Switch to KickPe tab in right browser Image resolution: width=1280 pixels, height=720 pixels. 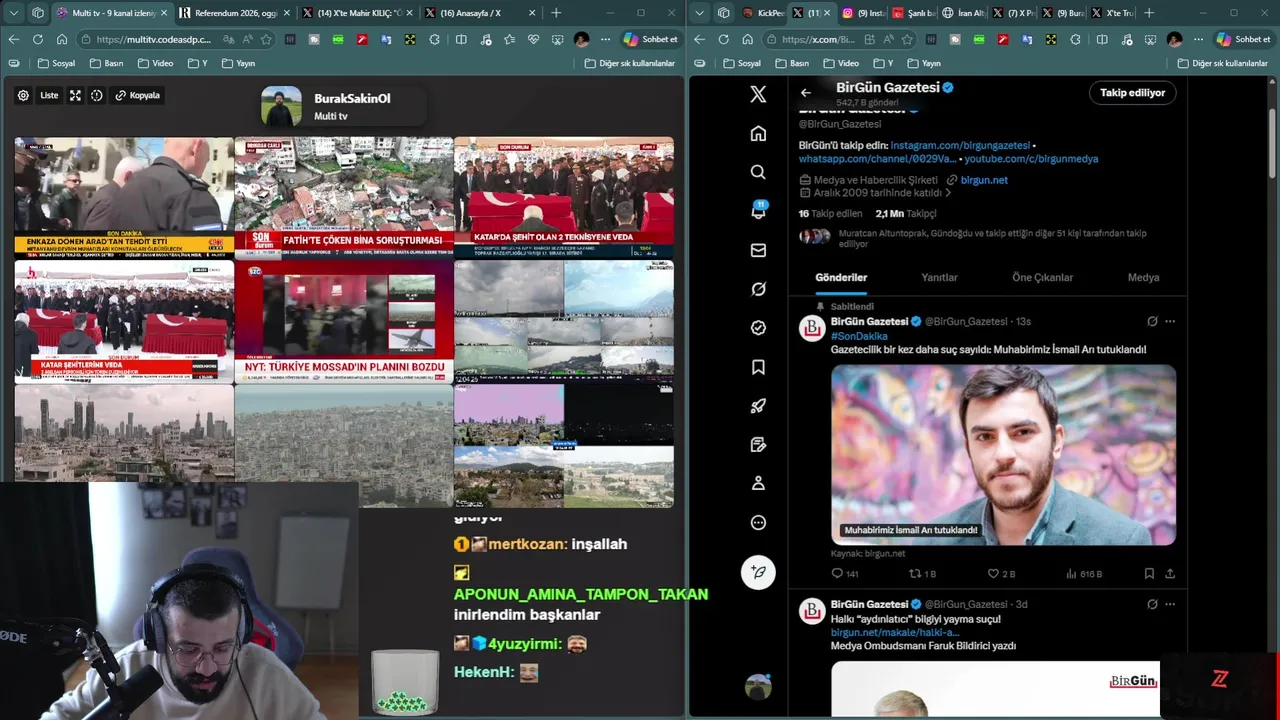click(x=763, y=13)
